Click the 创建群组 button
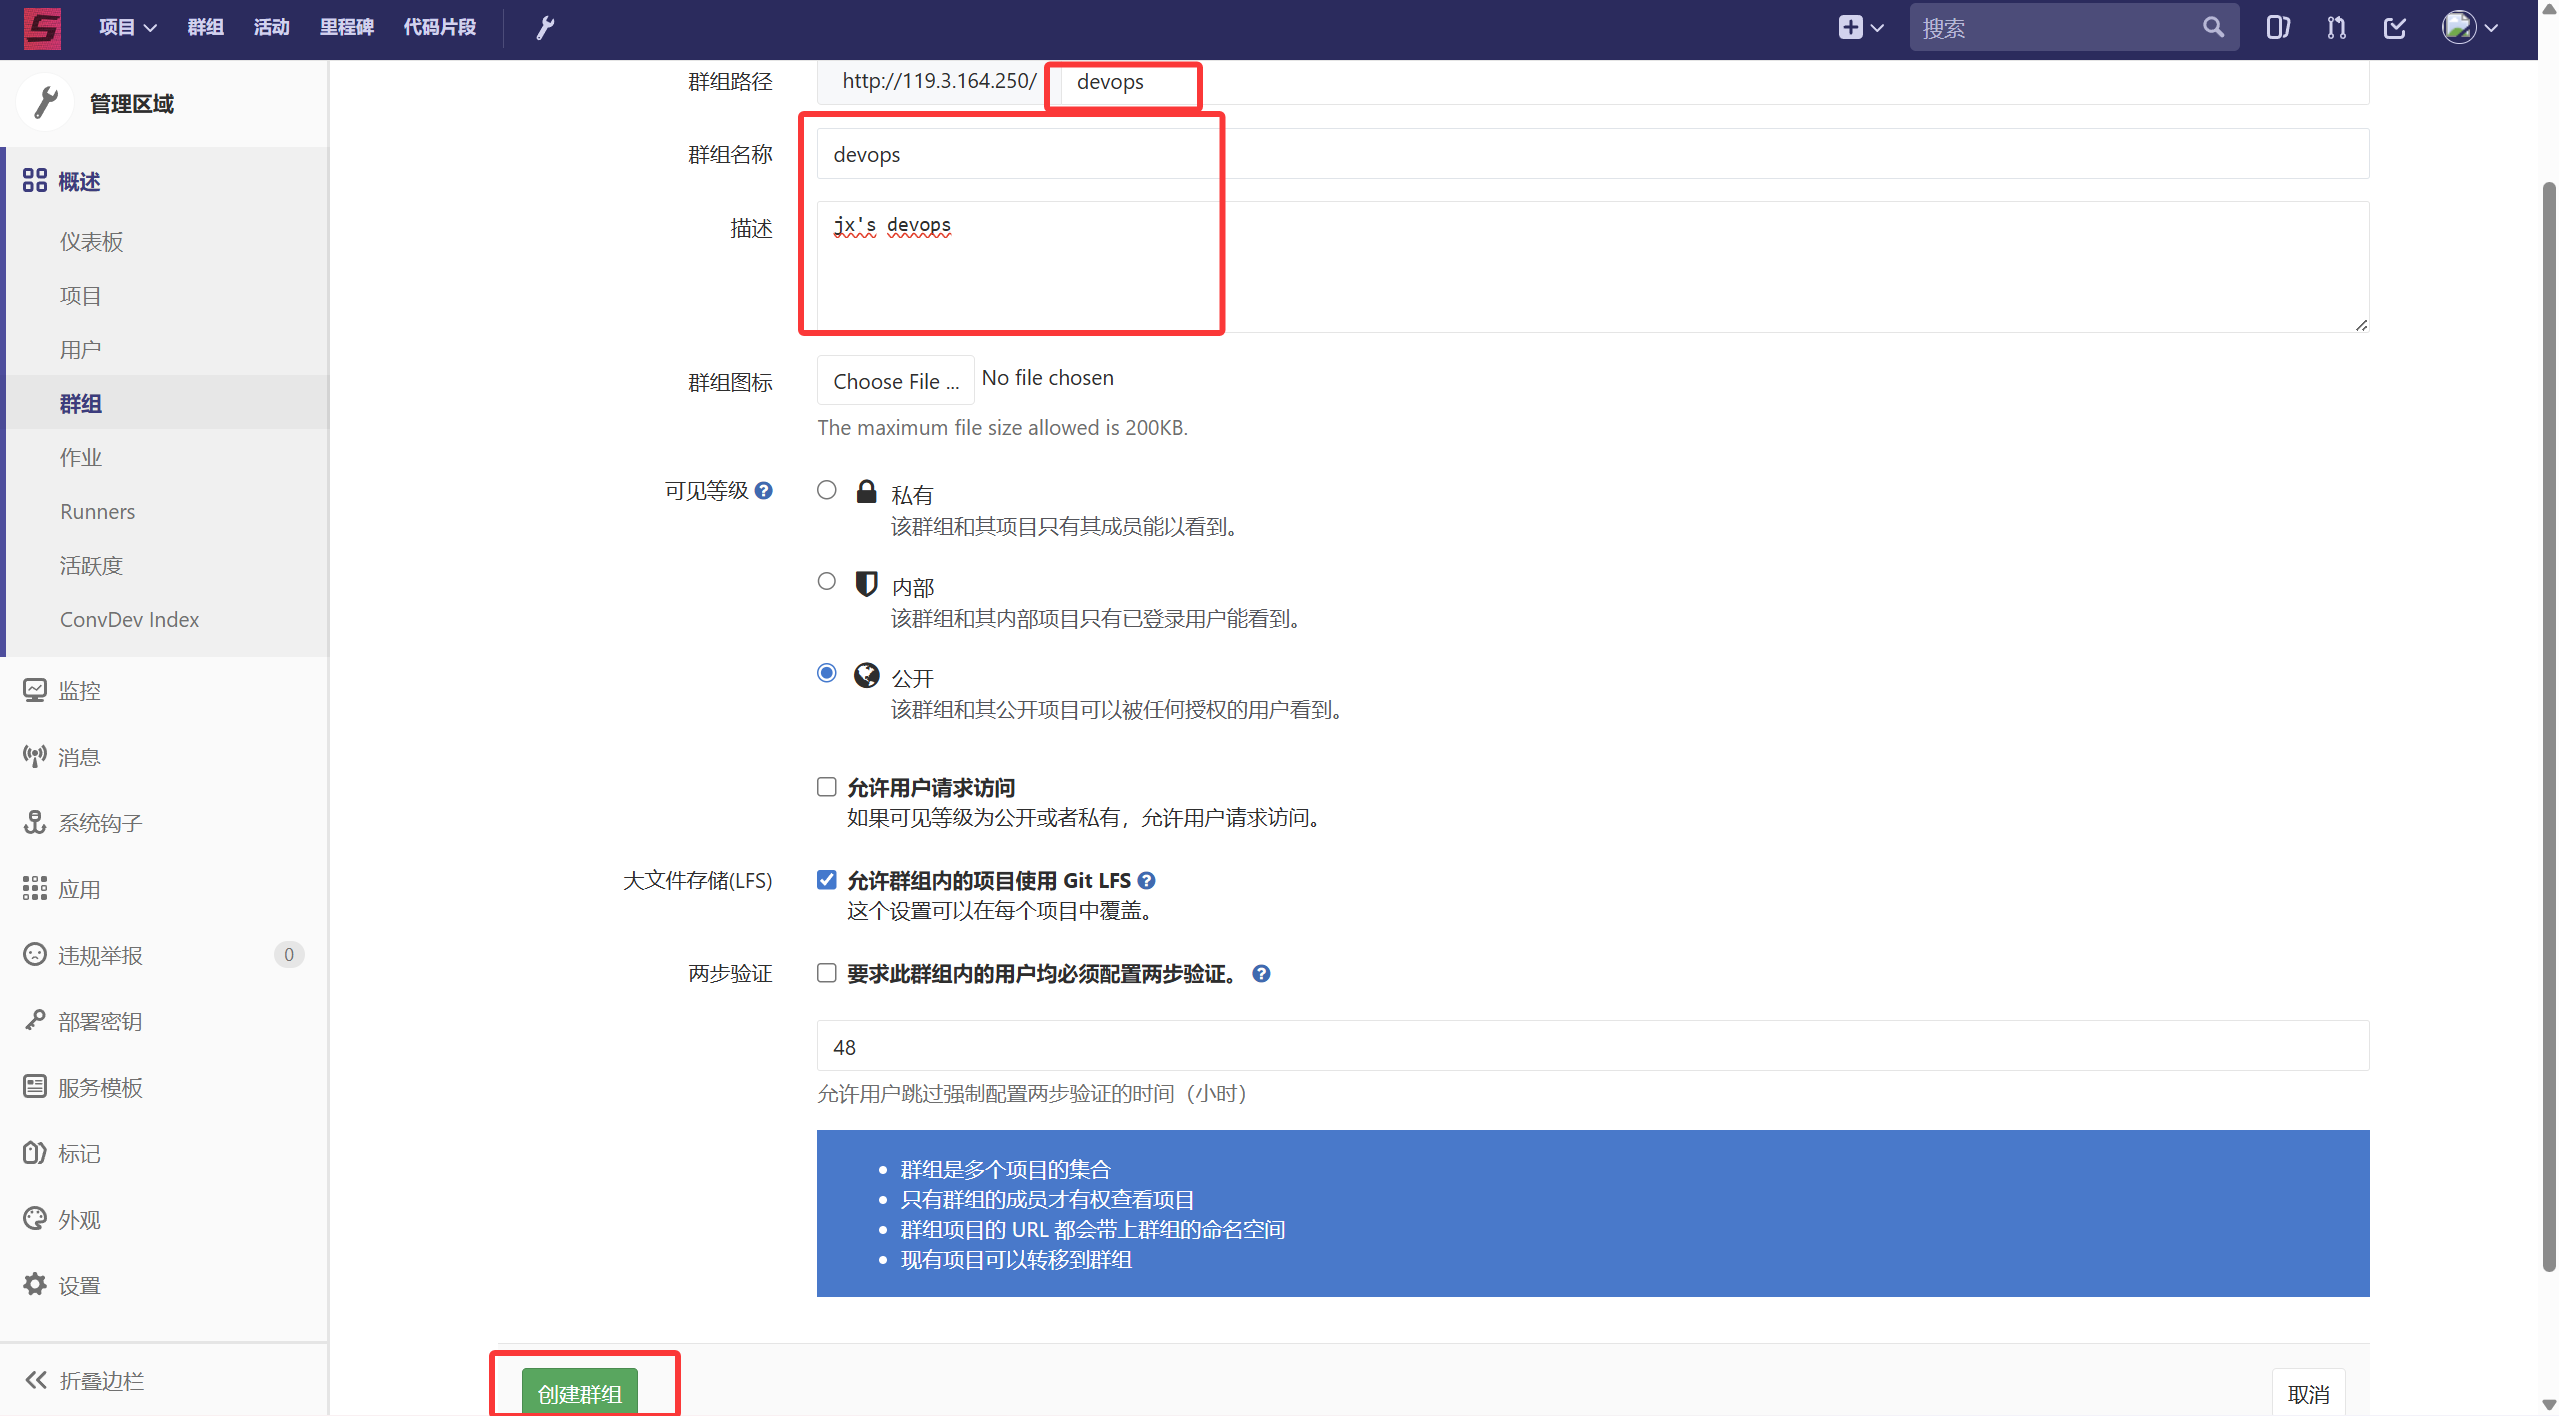Viewport: 2559px width, 1416px height. [580, 1392]
